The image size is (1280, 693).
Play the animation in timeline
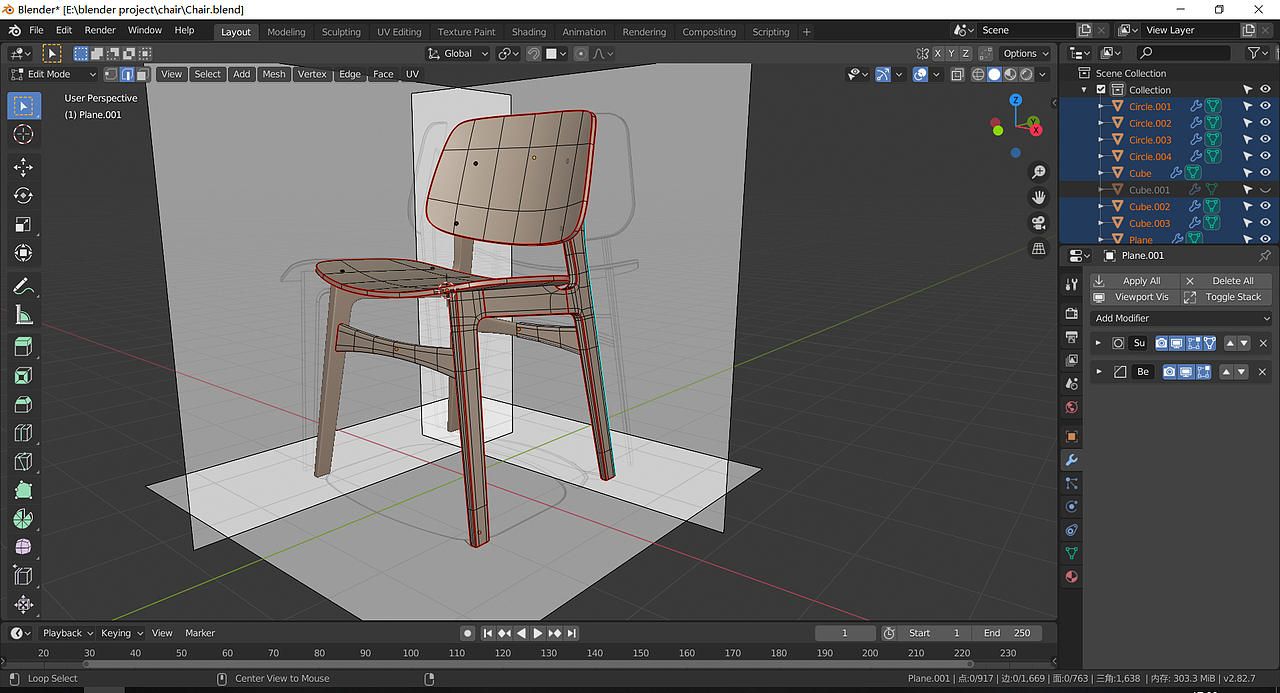[538, 633]
